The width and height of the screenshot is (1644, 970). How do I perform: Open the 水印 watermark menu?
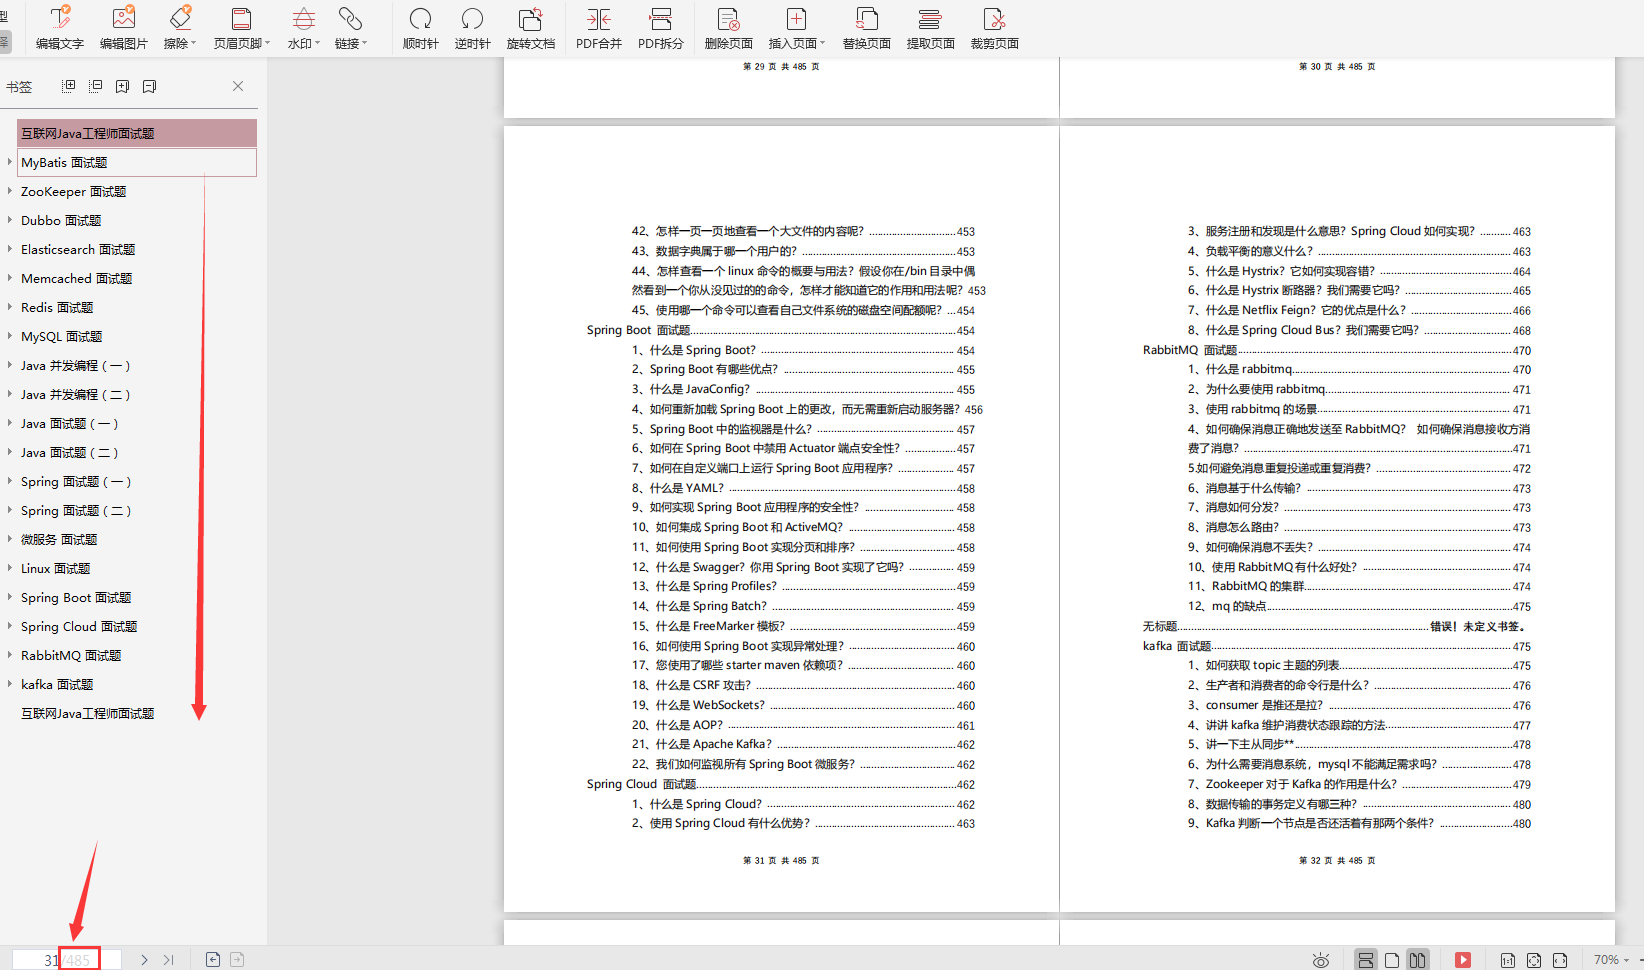coord(304,28)
